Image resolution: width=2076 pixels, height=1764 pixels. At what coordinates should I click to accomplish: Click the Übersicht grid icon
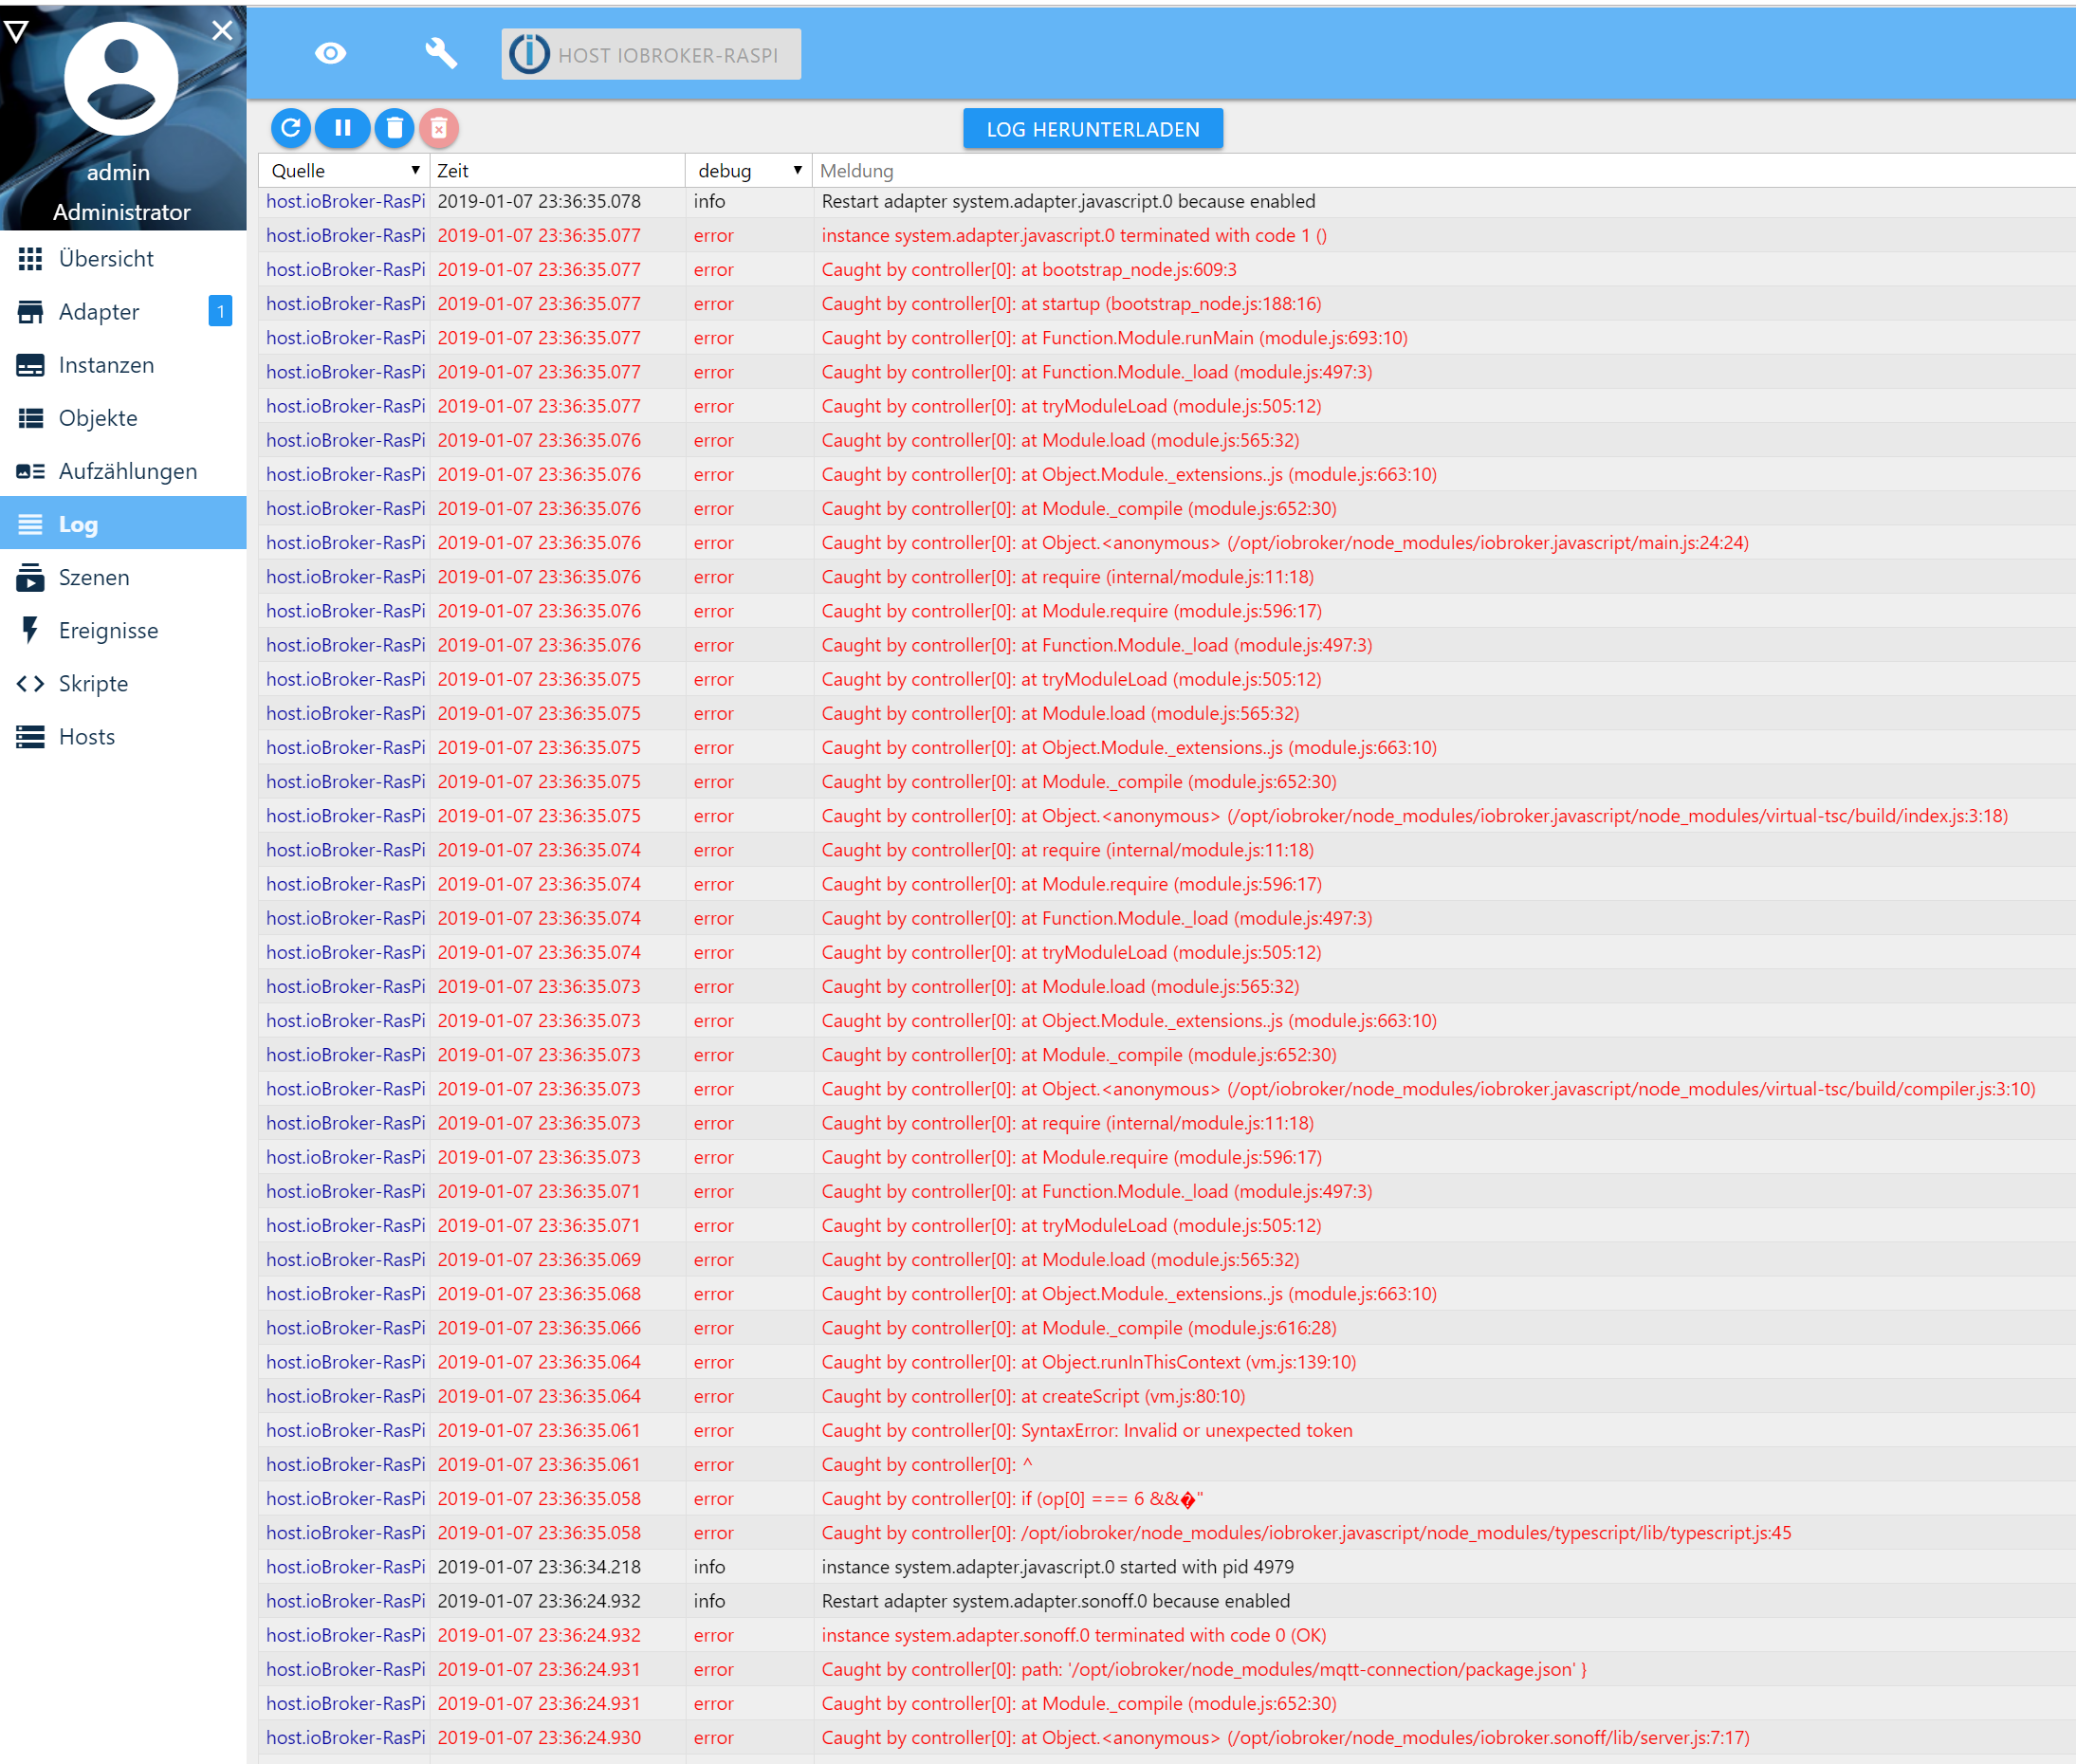(30, 259)
